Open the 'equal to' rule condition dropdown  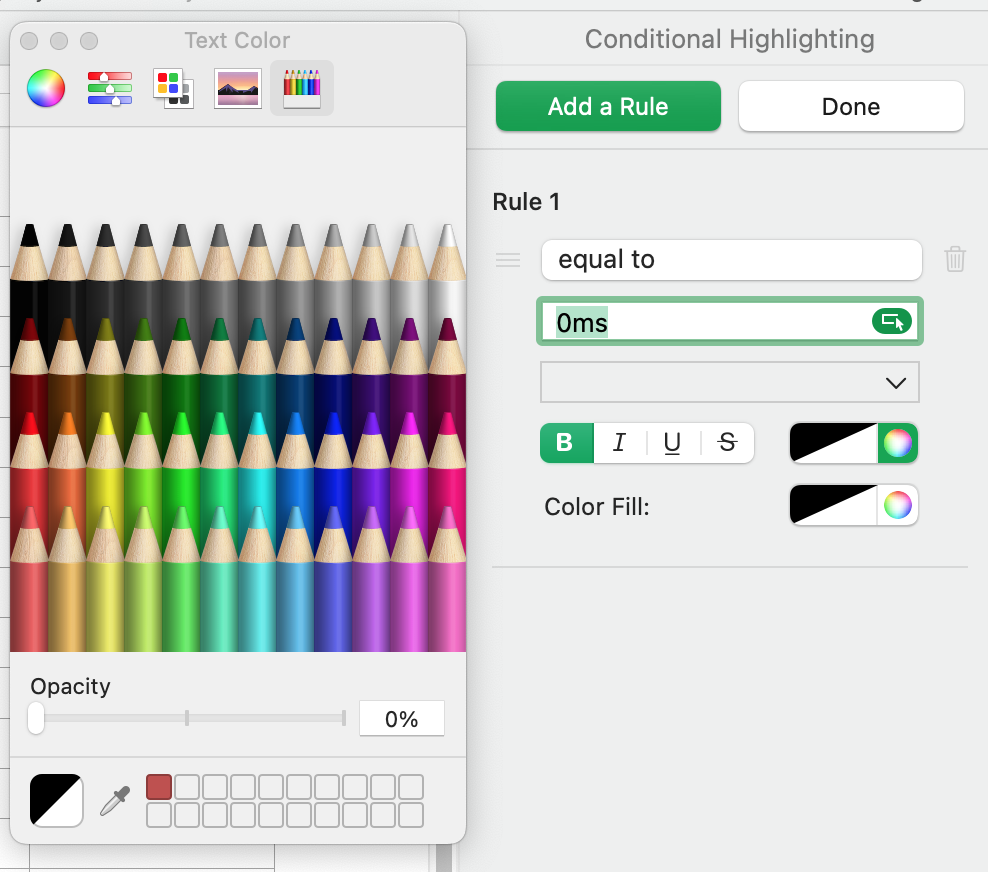click(731, 260)
